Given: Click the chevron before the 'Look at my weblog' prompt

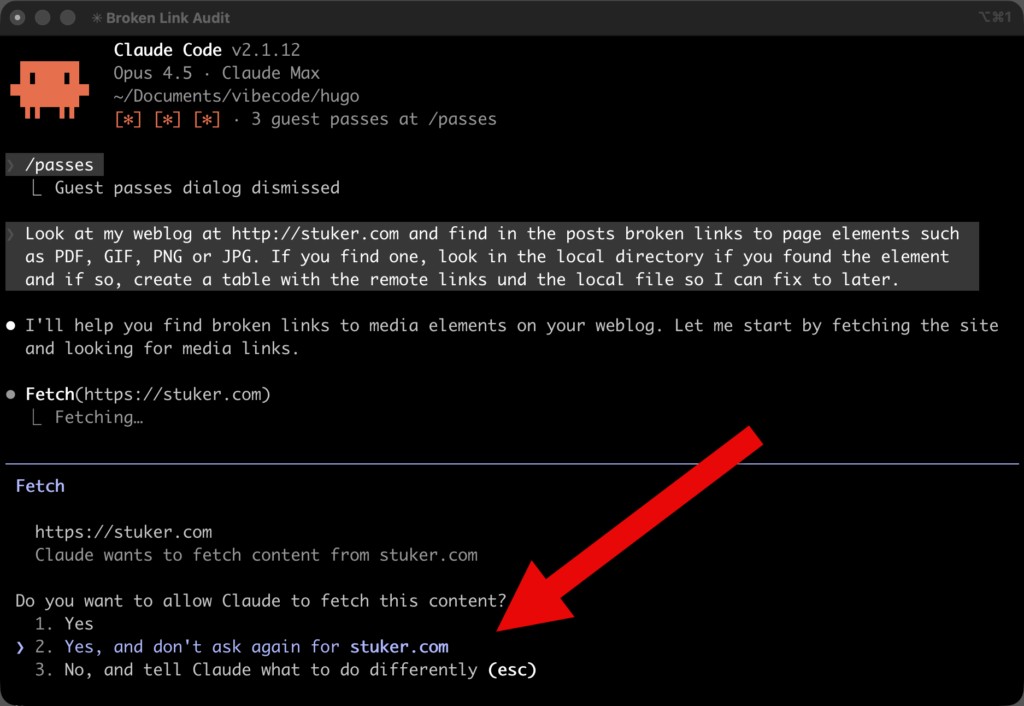Looking at the screenshot, I should click(11, 234).
